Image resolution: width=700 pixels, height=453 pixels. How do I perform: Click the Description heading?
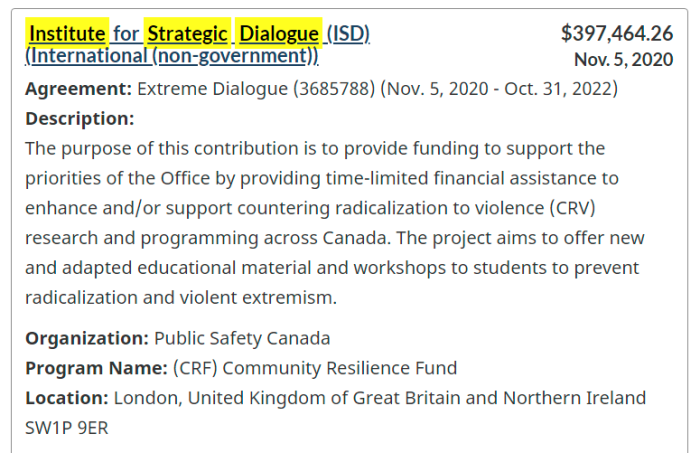tap(80, 119)
